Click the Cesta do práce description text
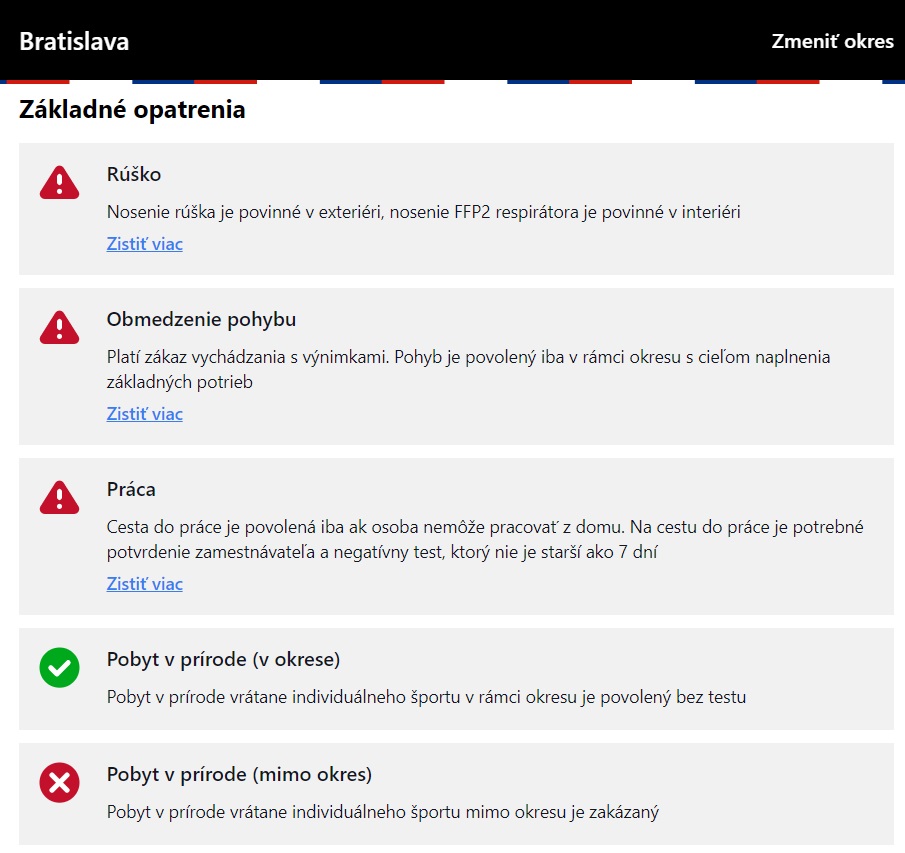Screen dimensions: 905x853 [x=485, y=539]
